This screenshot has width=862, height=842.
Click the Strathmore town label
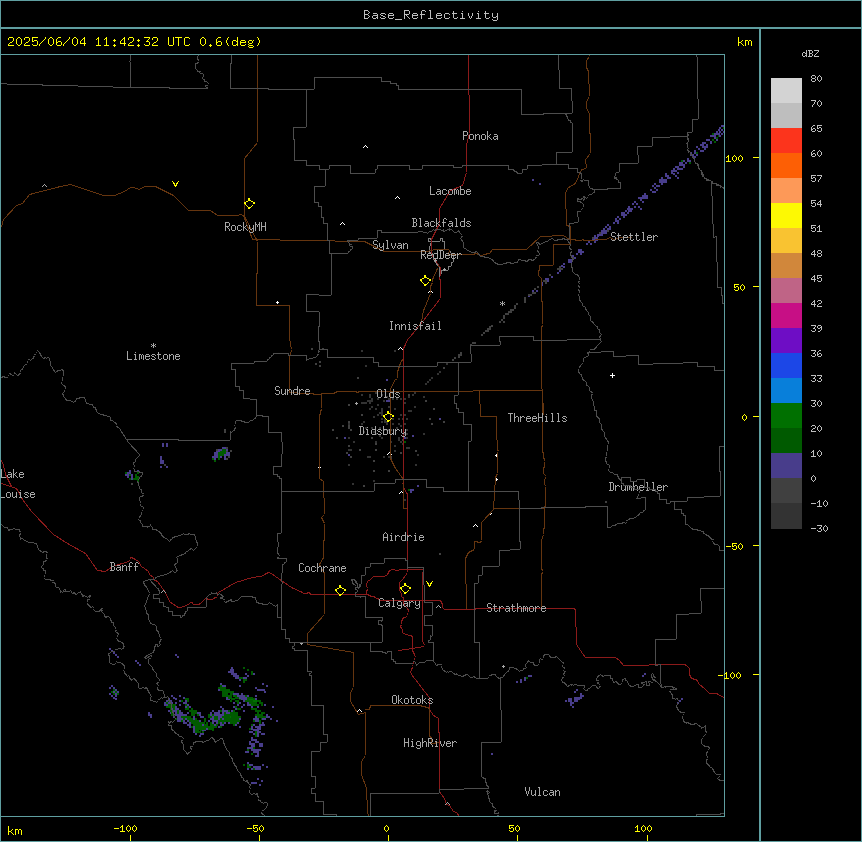(x=516, y=608)
